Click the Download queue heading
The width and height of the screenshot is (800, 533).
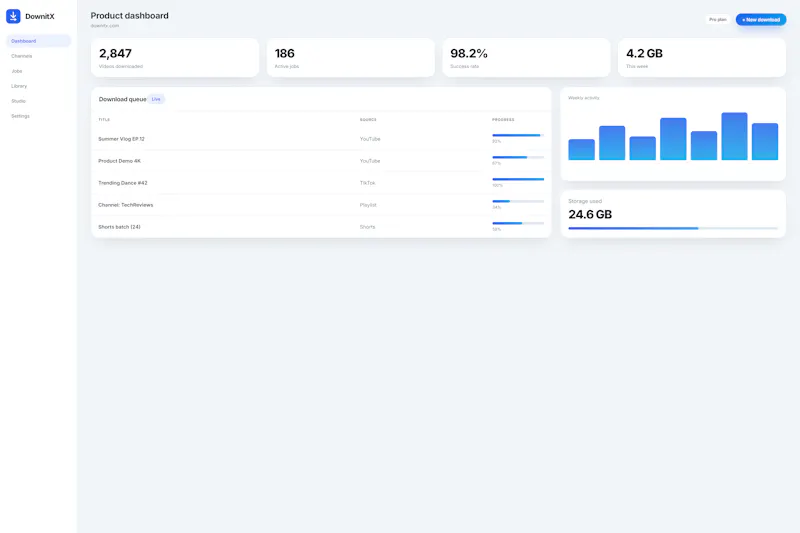click(122, 99)
